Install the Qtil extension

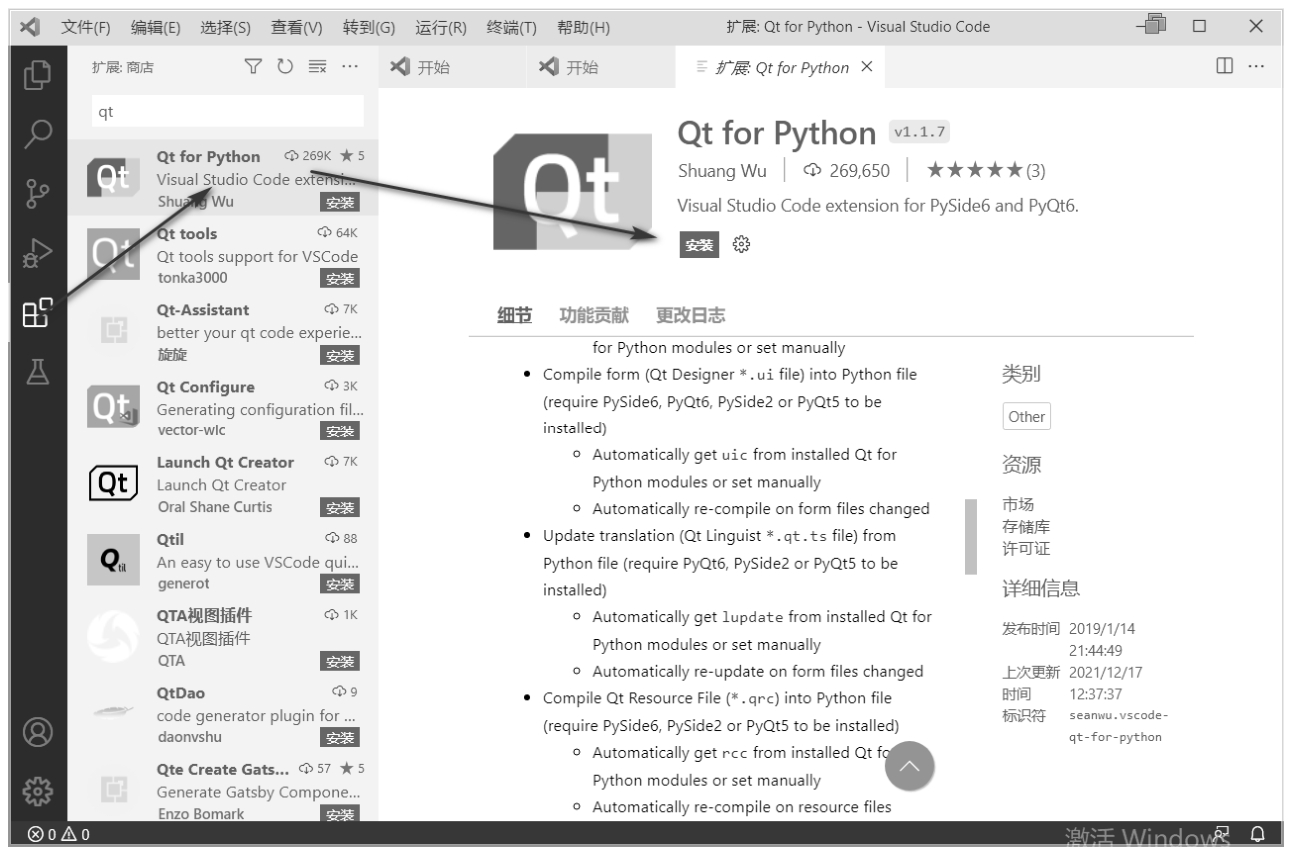[x=340, y=584]
